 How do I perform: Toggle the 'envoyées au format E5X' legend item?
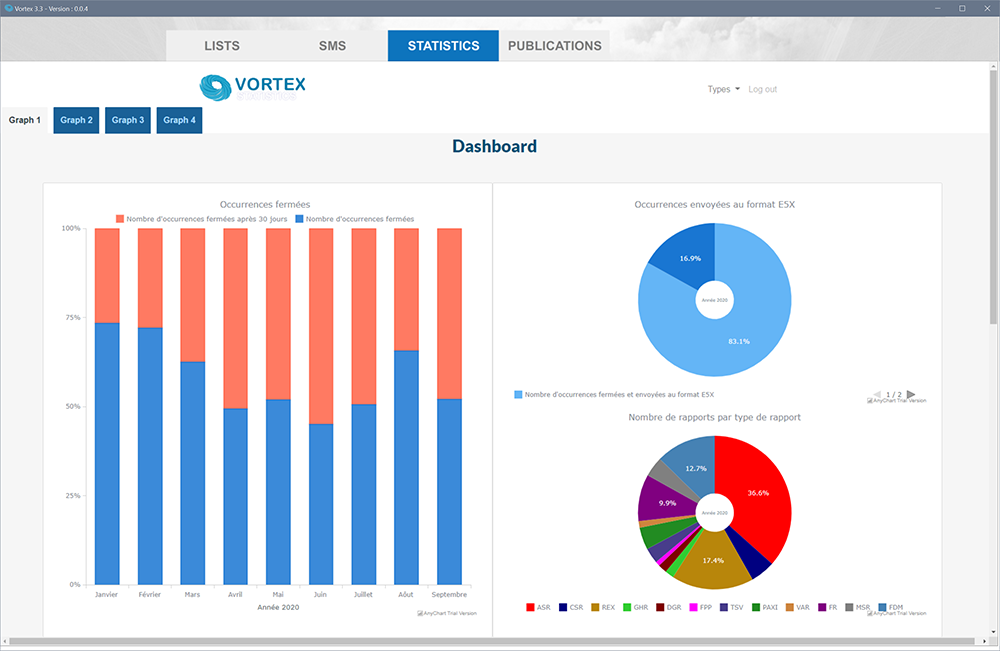pos(613,395)
